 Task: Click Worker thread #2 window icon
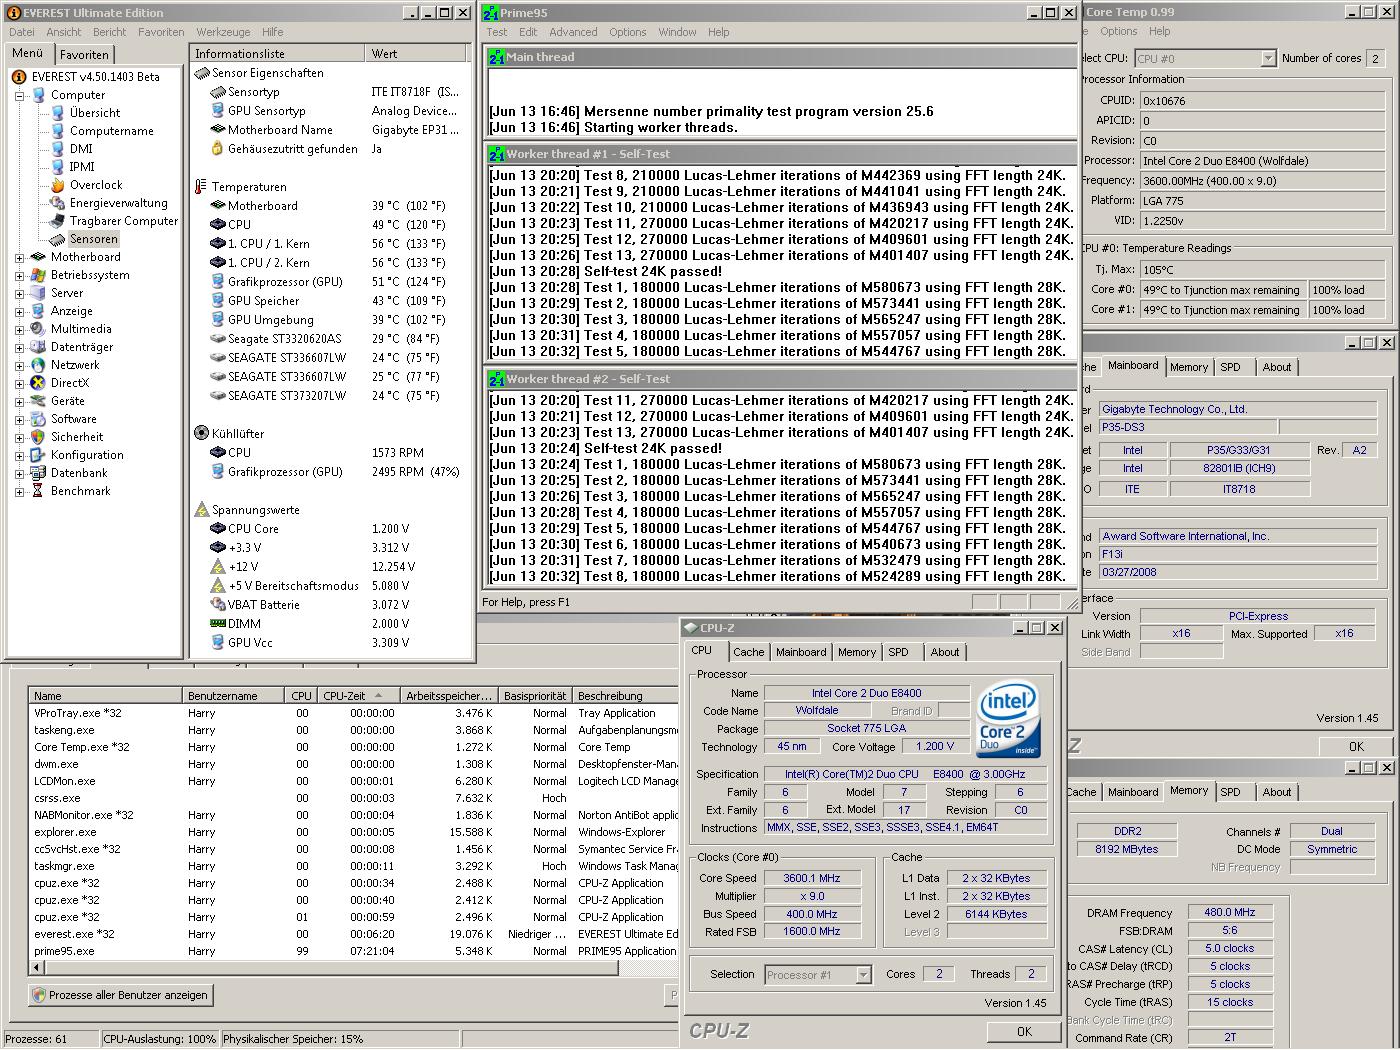pos(496,379)
